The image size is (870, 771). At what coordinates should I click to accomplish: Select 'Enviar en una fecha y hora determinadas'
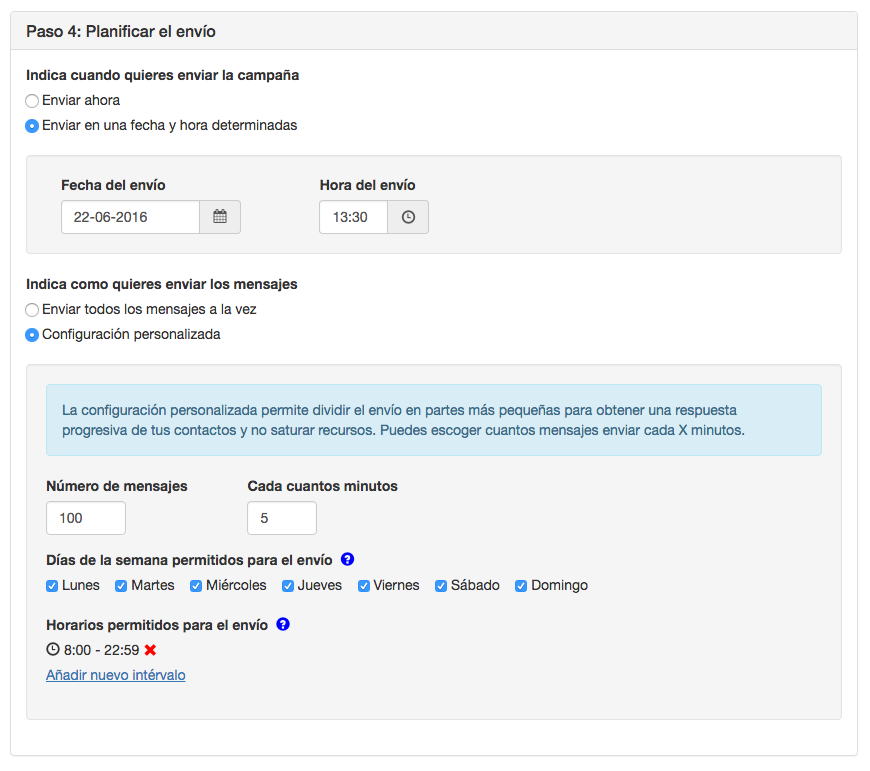[32, 126]
